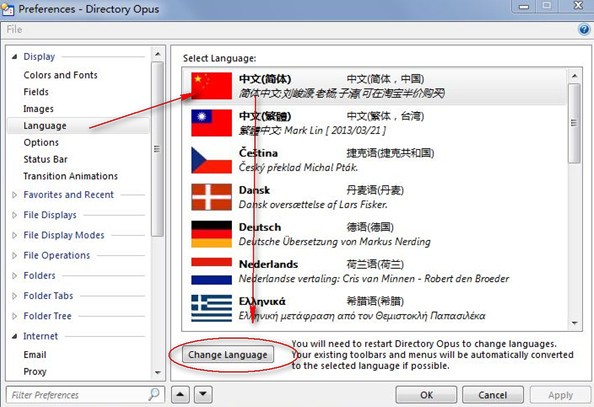Select the Greek flag Ελληνικά icon

tap(211, 308)
